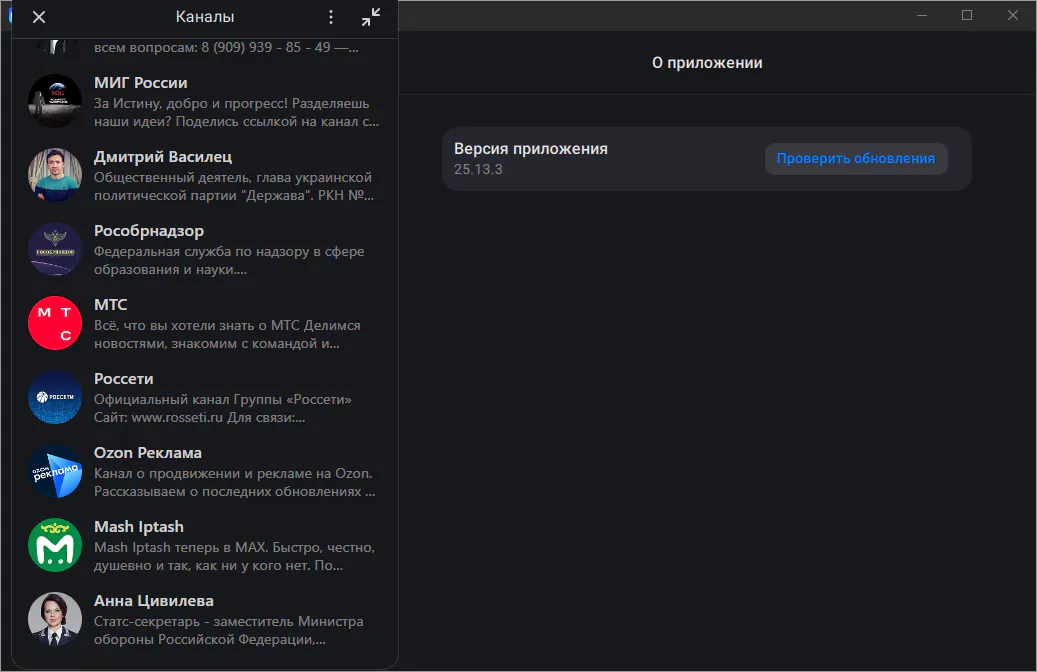This screenshot has width=1037, height=672.
Task: Open the green Mash Iptash icon
Action: (x=55, y=545)
